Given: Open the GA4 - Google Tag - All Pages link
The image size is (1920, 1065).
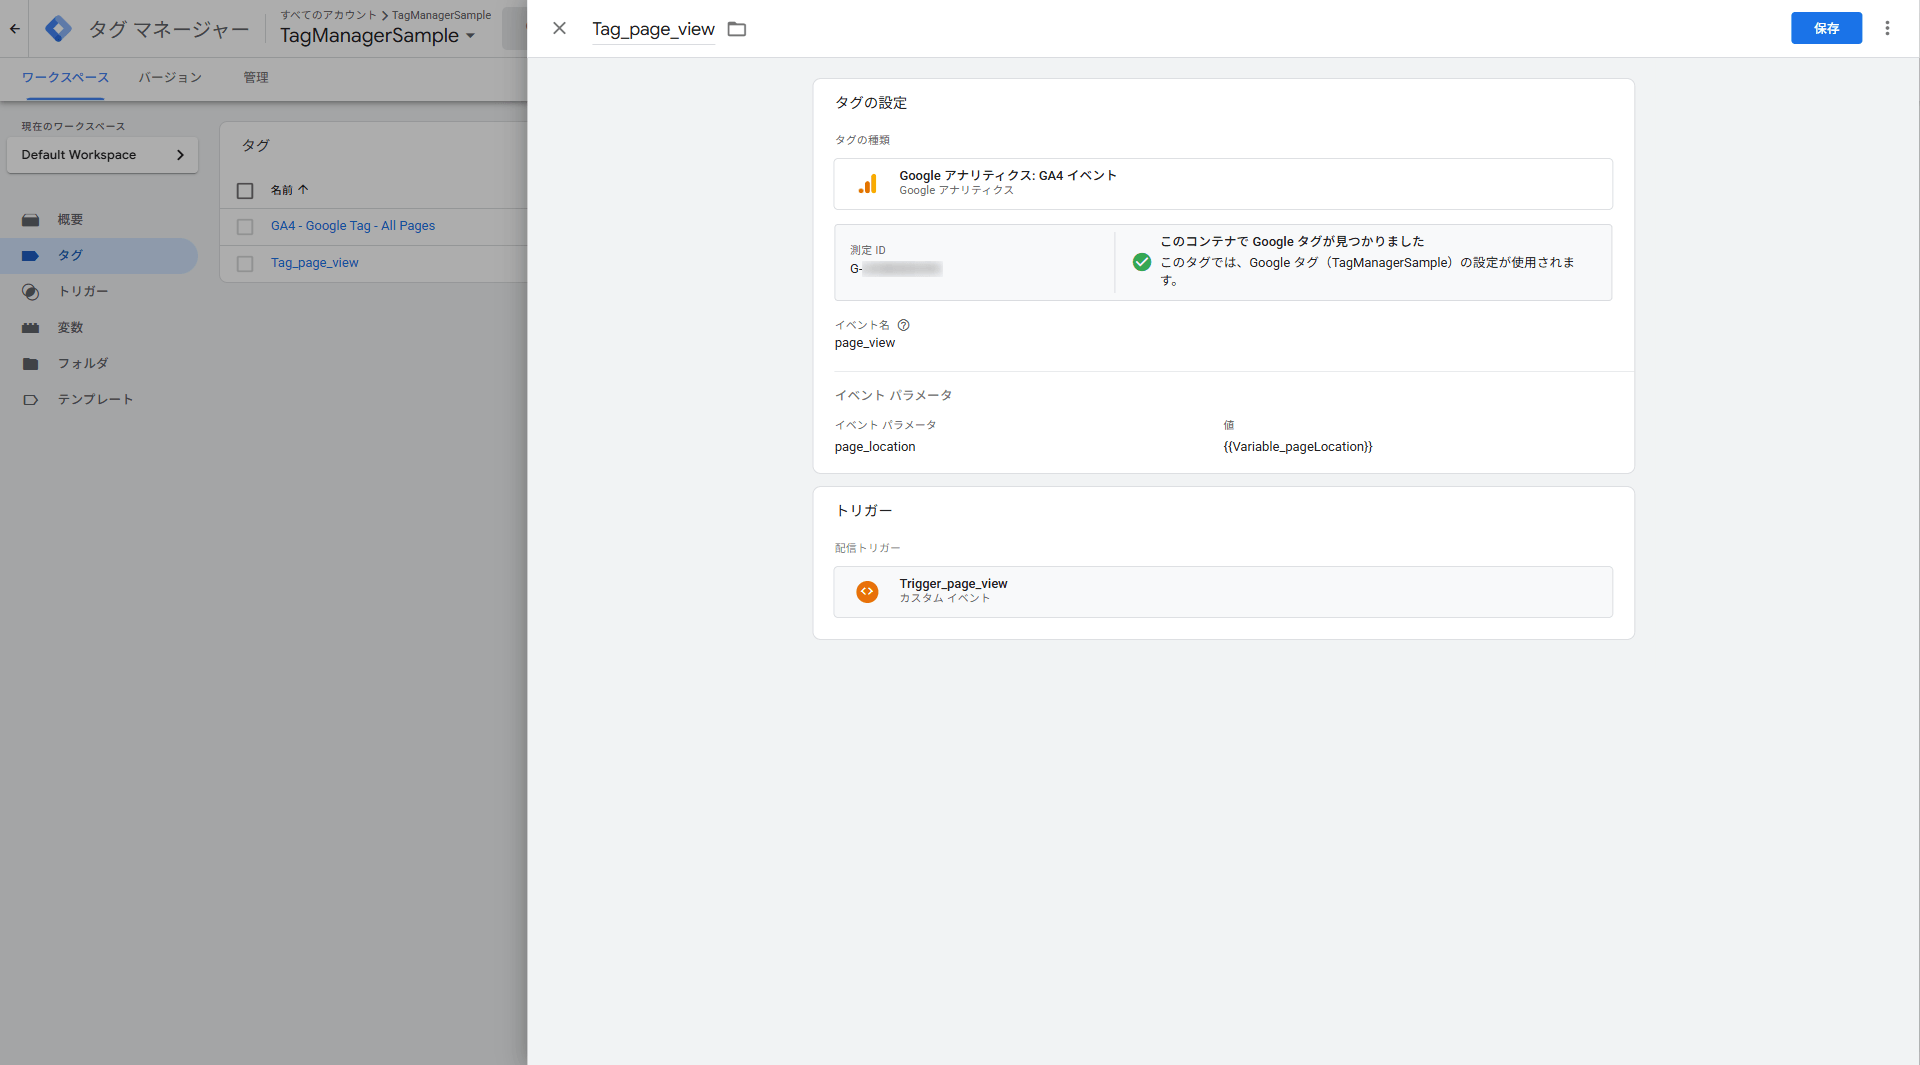Looking at the screenshot, I should point(353,226).
